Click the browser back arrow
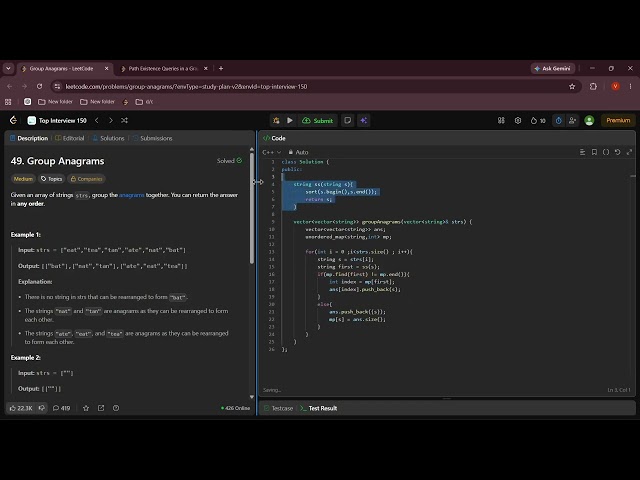Screen dimensions: 640x480 point(10,87)
